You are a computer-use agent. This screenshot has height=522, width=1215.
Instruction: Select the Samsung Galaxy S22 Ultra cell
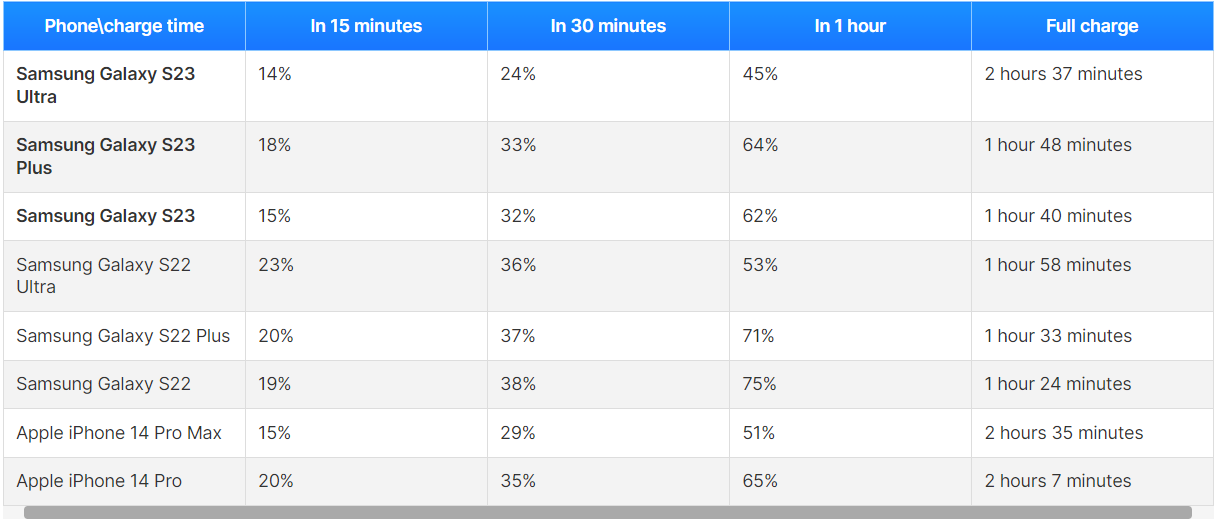click(x=124, y=276)
